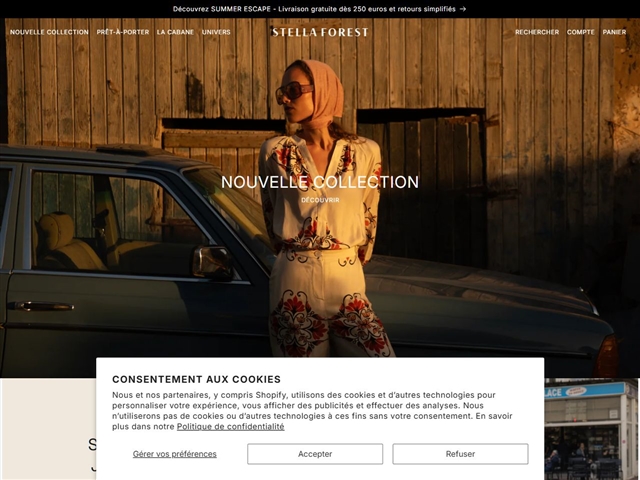Open the Prêt-à-Porter menu

pyautogui.click(x=123, y=32)
